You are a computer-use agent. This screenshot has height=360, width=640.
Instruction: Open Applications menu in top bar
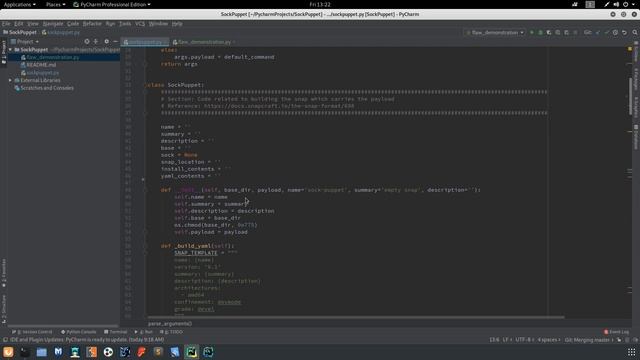[x=19, y=4]
